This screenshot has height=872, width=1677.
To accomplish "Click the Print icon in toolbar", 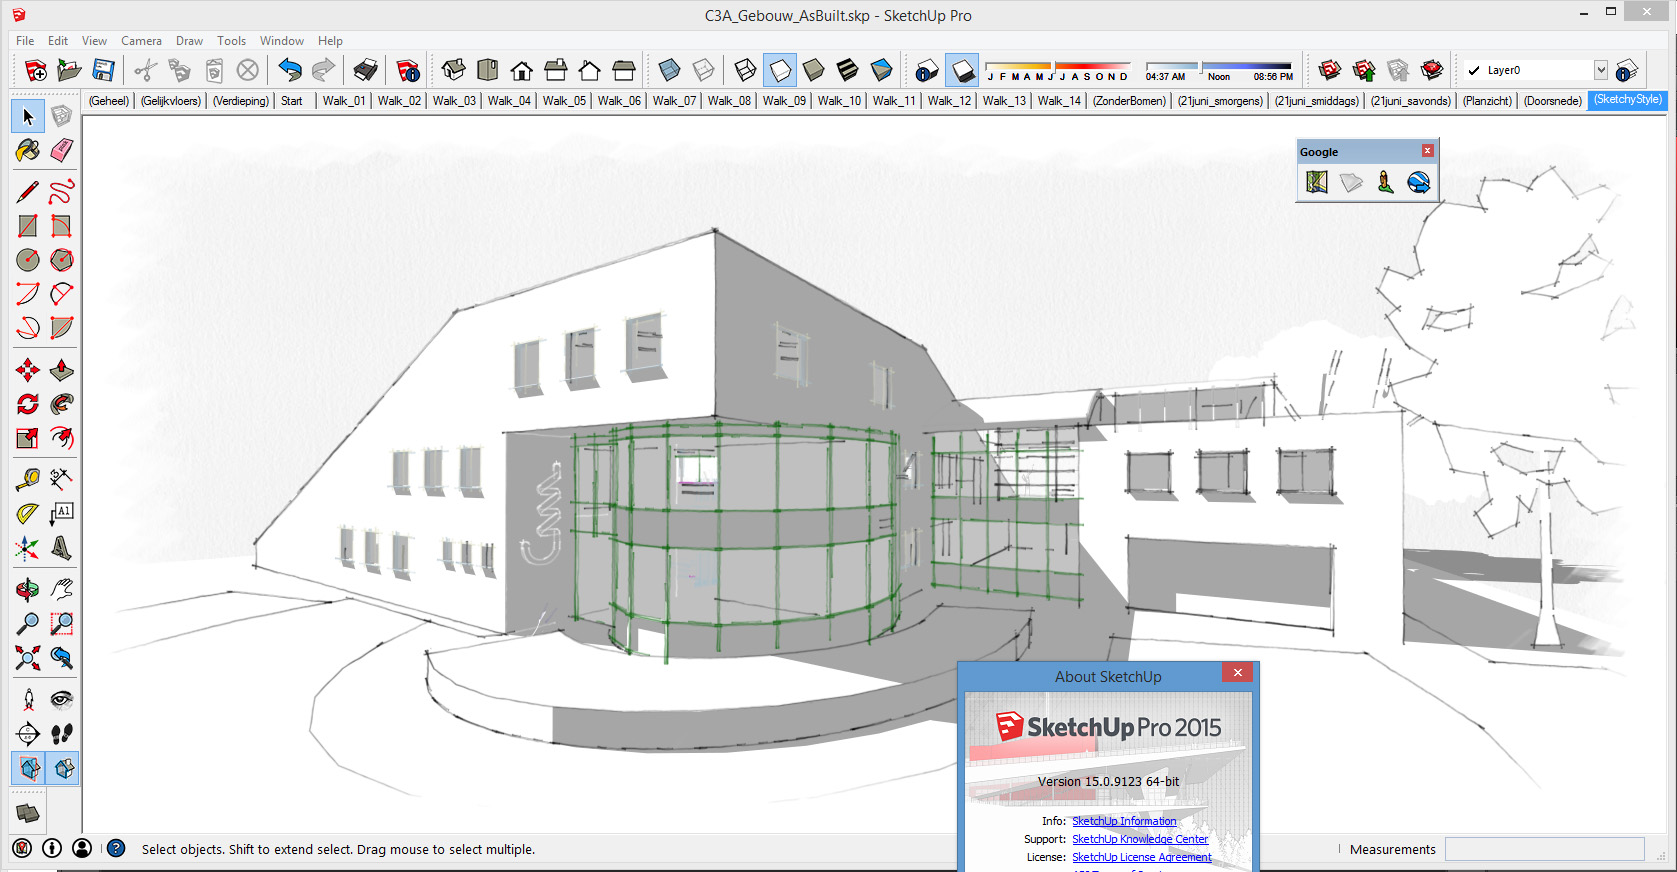I will (x=366, y=70).
